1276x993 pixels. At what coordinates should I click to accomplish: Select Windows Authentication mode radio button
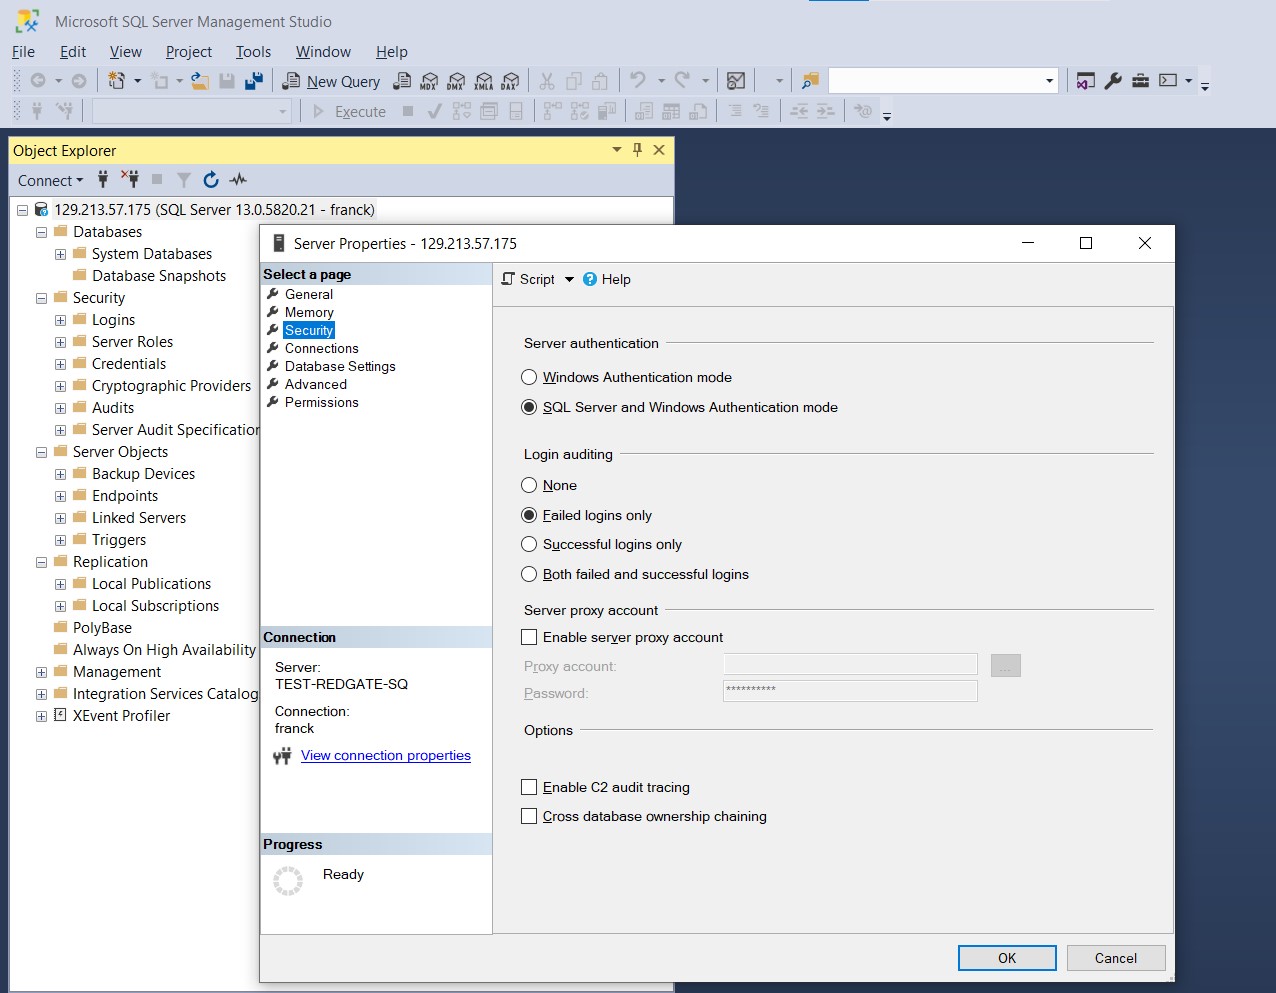(x=529, y=377)
